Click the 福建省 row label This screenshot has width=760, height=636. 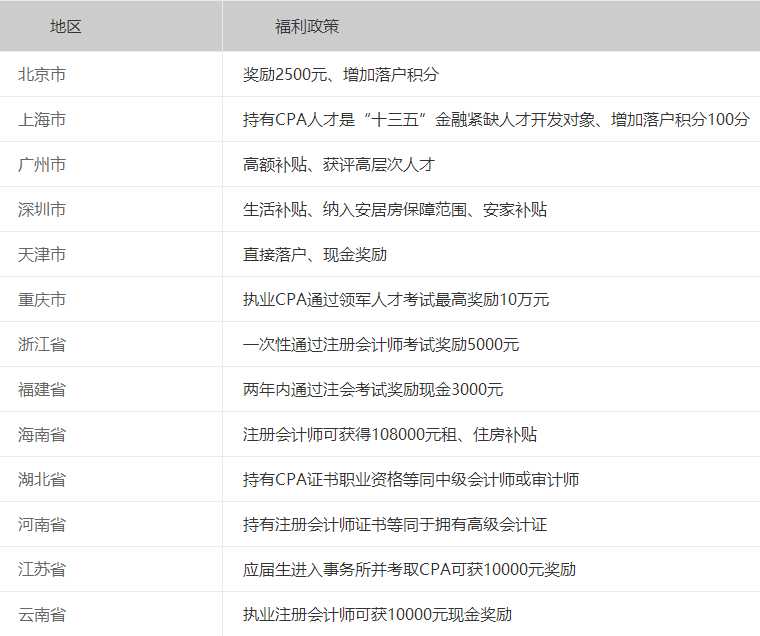(42, 389)
